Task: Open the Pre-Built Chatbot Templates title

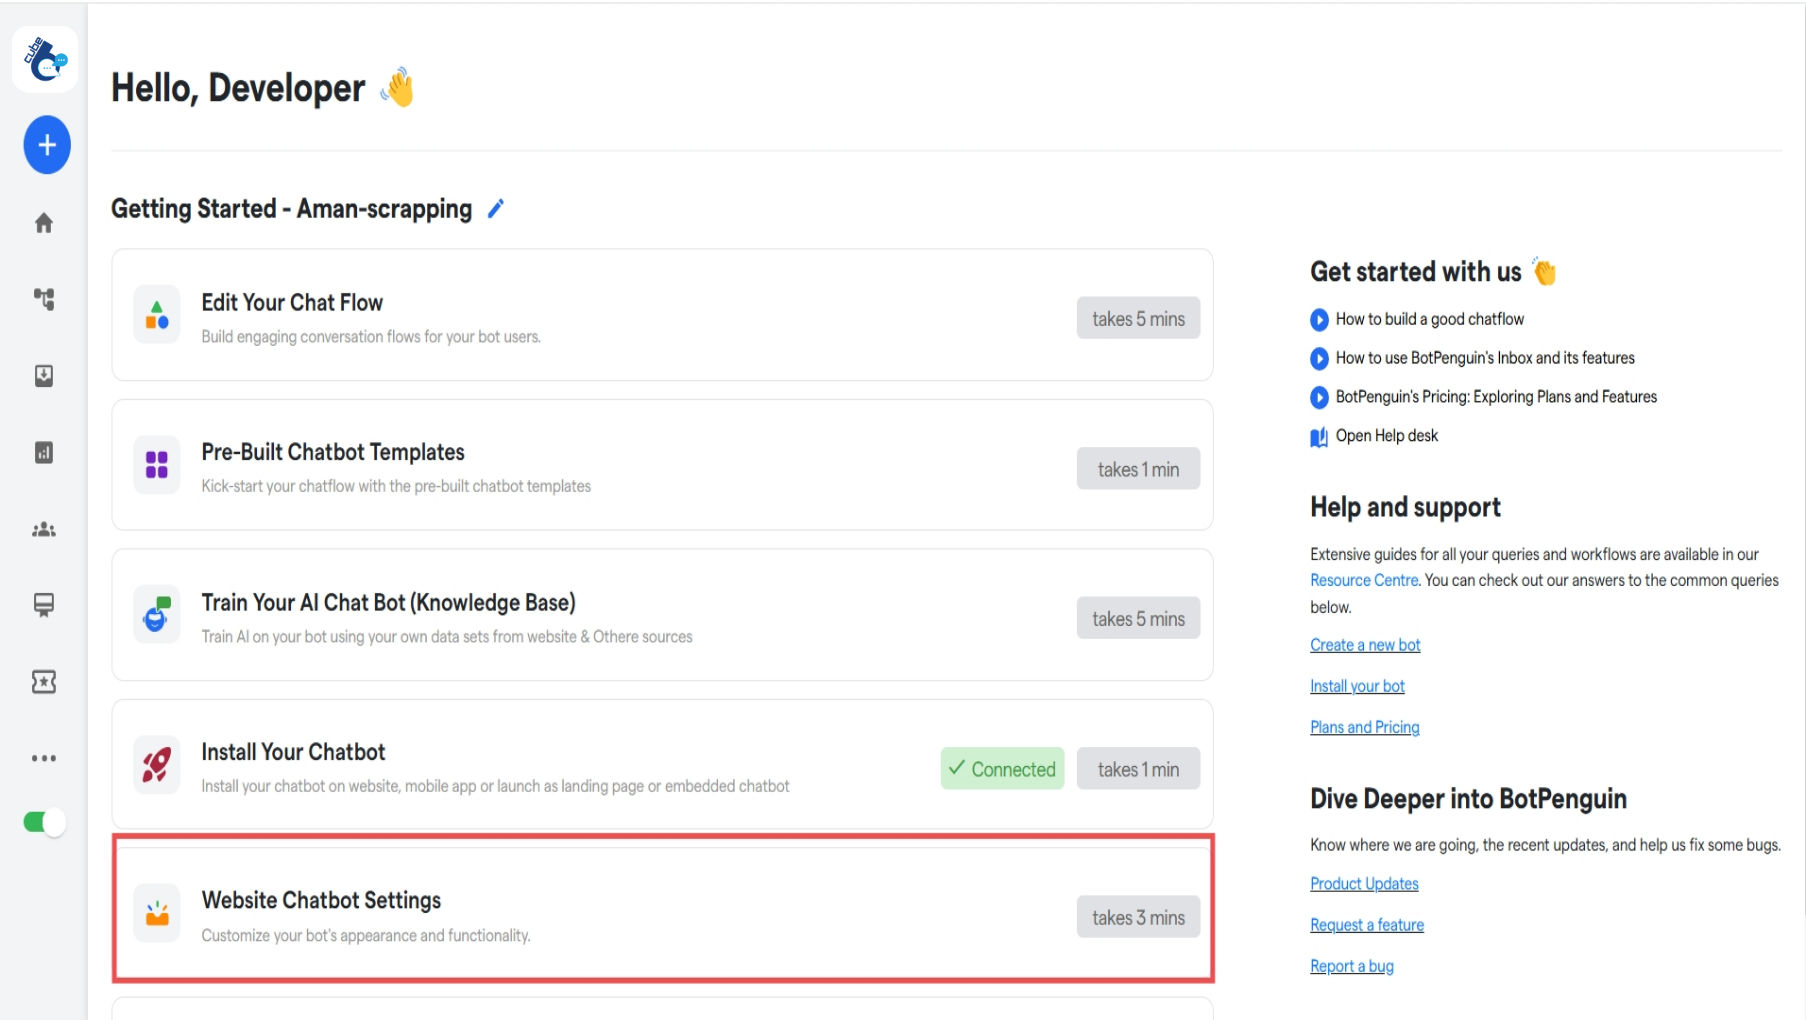Action: pos(333,452)
